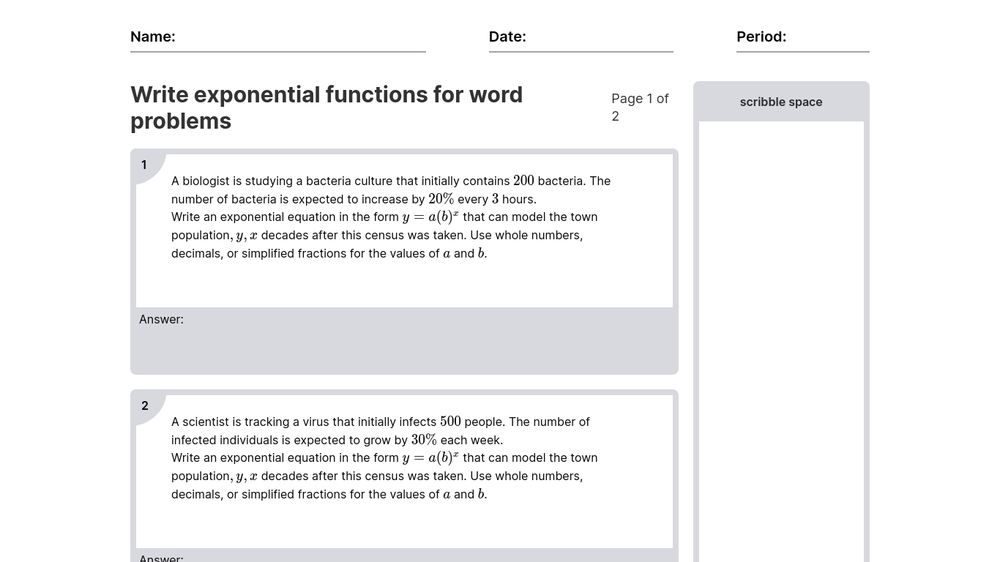Viewport: 1000px width, 562px height.
Task: Click the worksheet title heading
Action: (x=327, y=108)
